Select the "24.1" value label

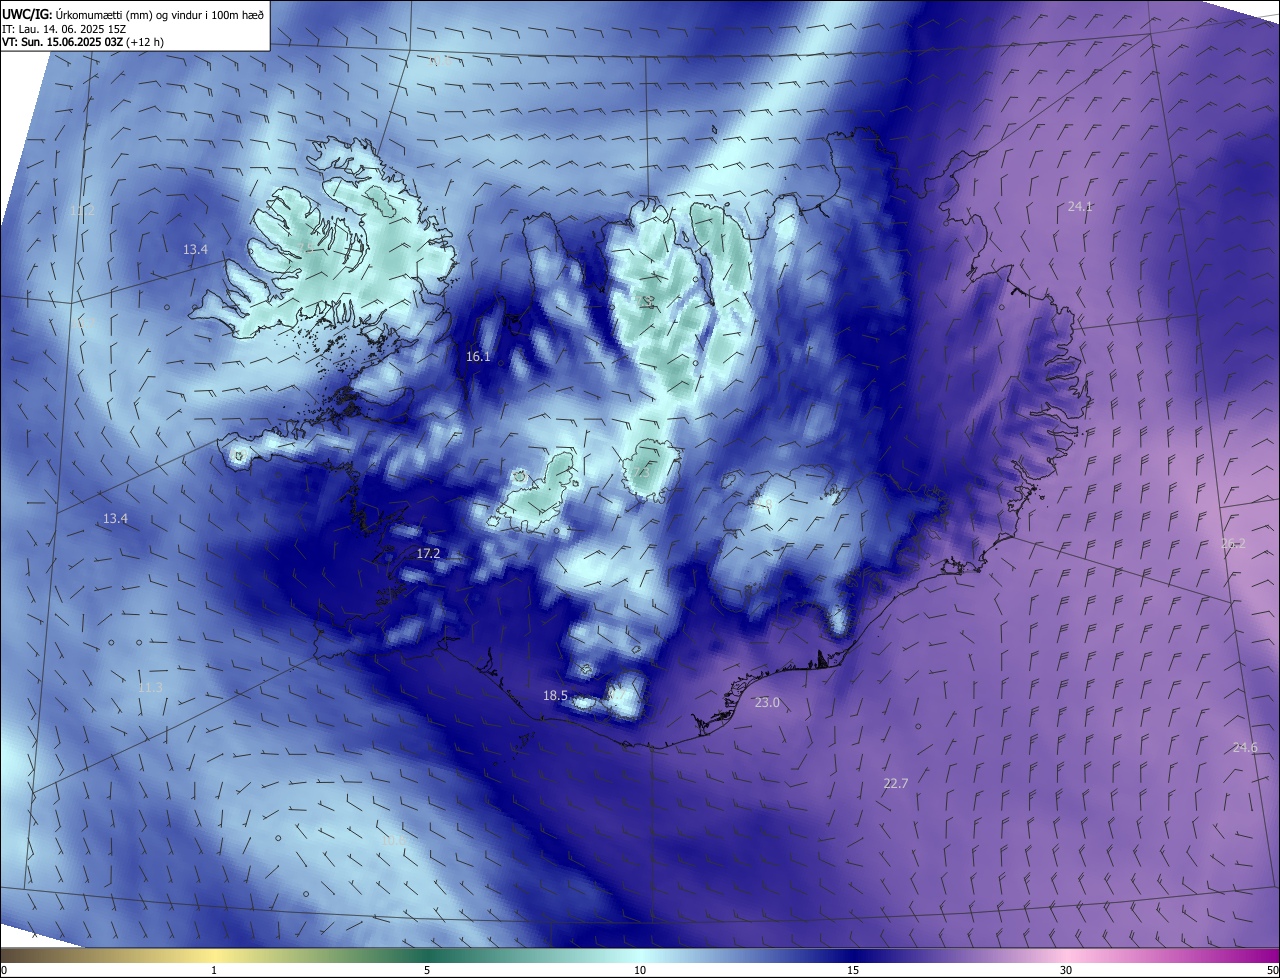pyautogui.click(x=1080, y=207)
